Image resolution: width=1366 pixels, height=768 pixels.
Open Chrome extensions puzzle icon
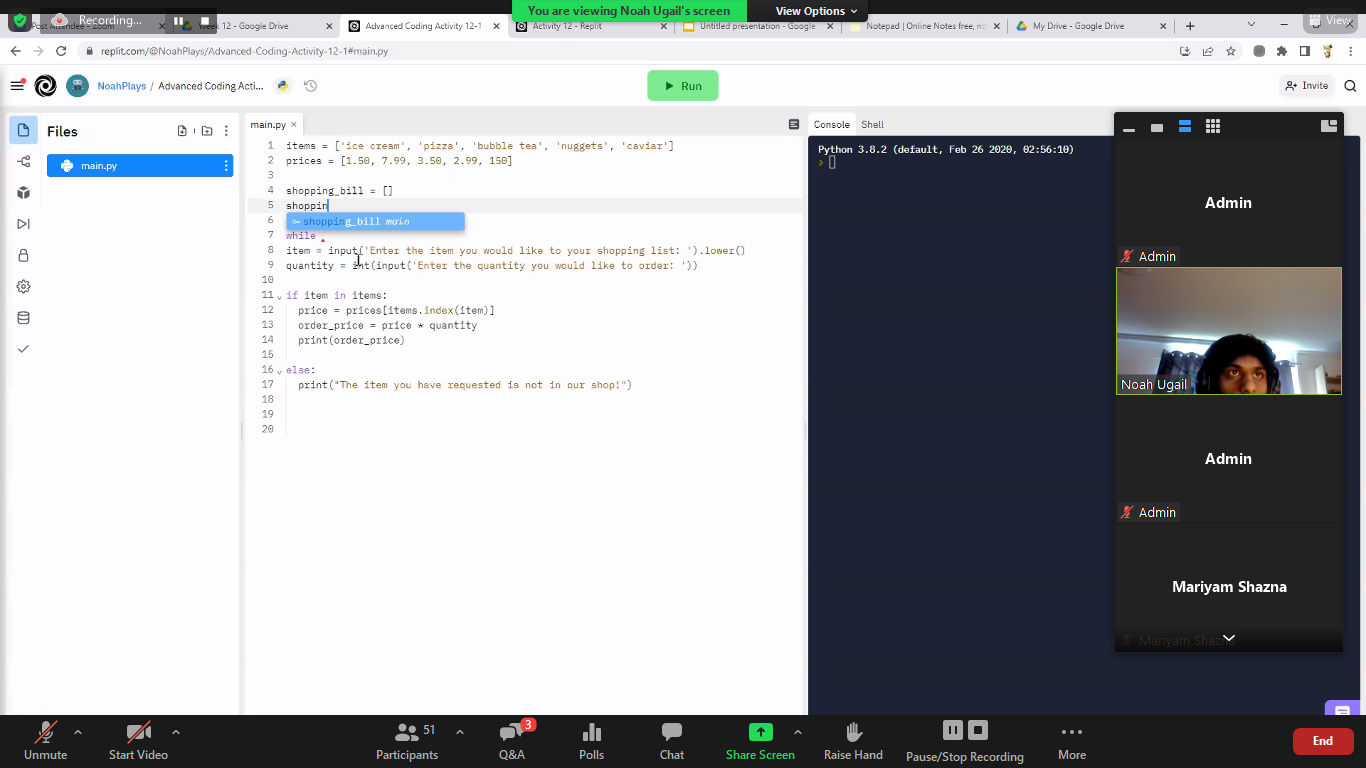[1282, 51]
